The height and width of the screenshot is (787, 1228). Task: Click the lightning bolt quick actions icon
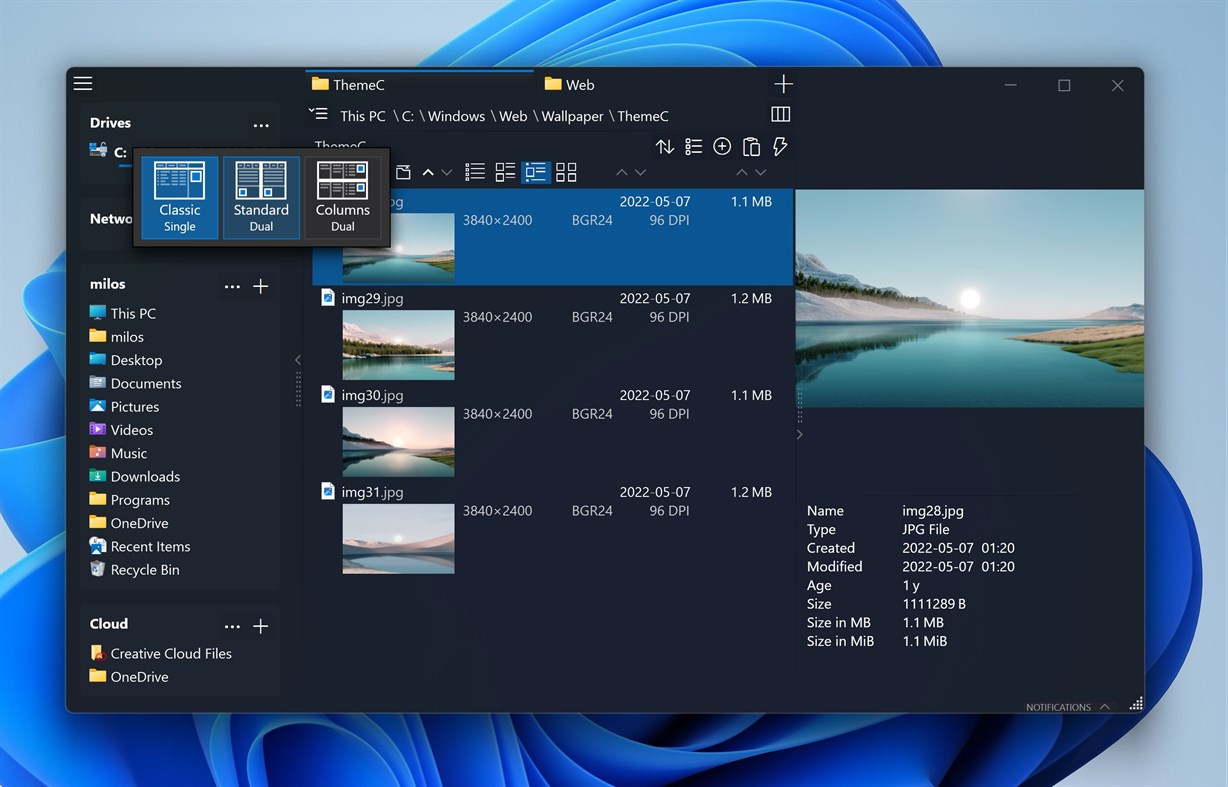[x=781, y=147]
